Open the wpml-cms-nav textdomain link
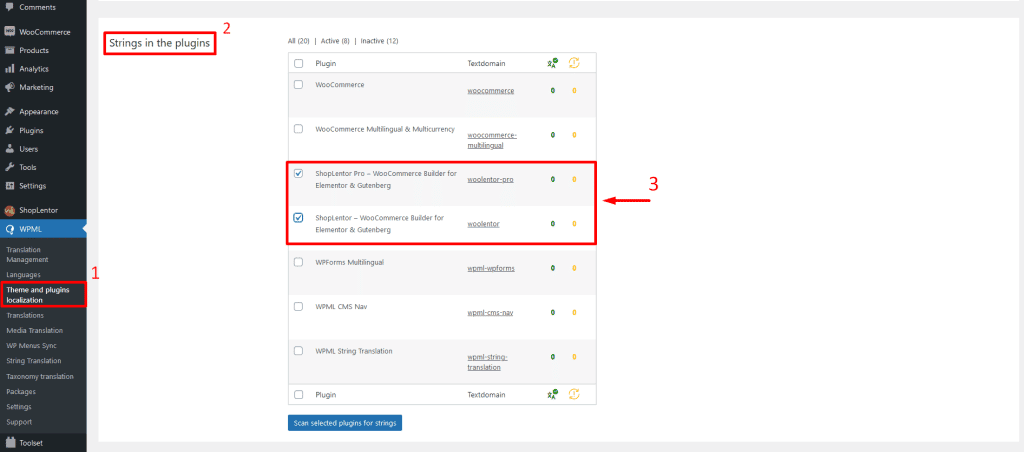 point(490,313)
